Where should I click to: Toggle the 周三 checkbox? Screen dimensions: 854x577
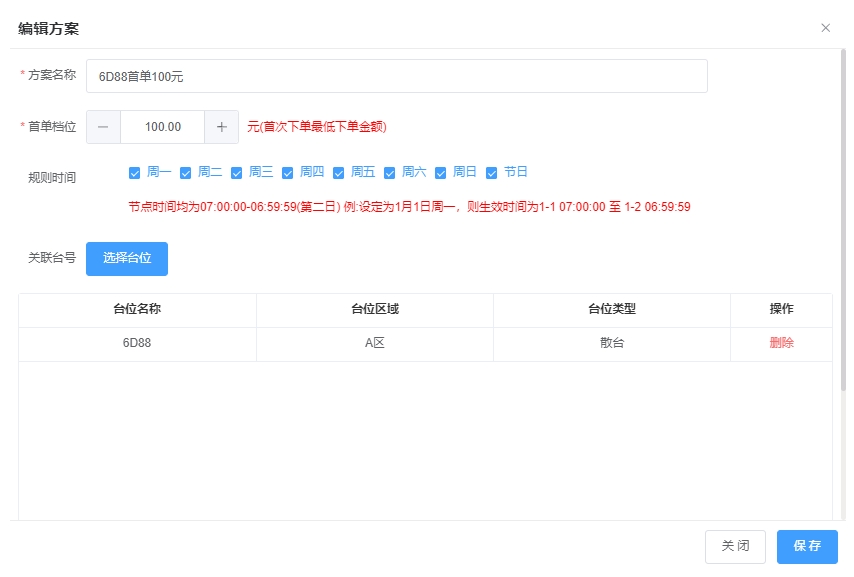tap(237, 172)
